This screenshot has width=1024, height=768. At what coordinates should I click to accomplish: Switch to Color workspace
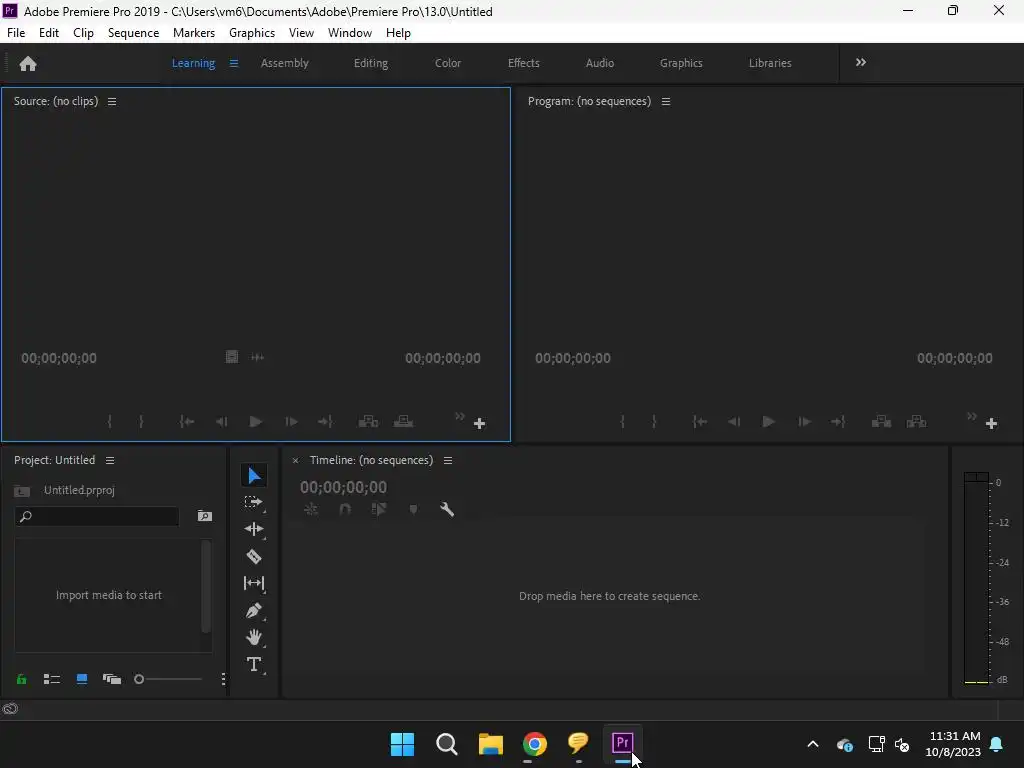[448, 63]
